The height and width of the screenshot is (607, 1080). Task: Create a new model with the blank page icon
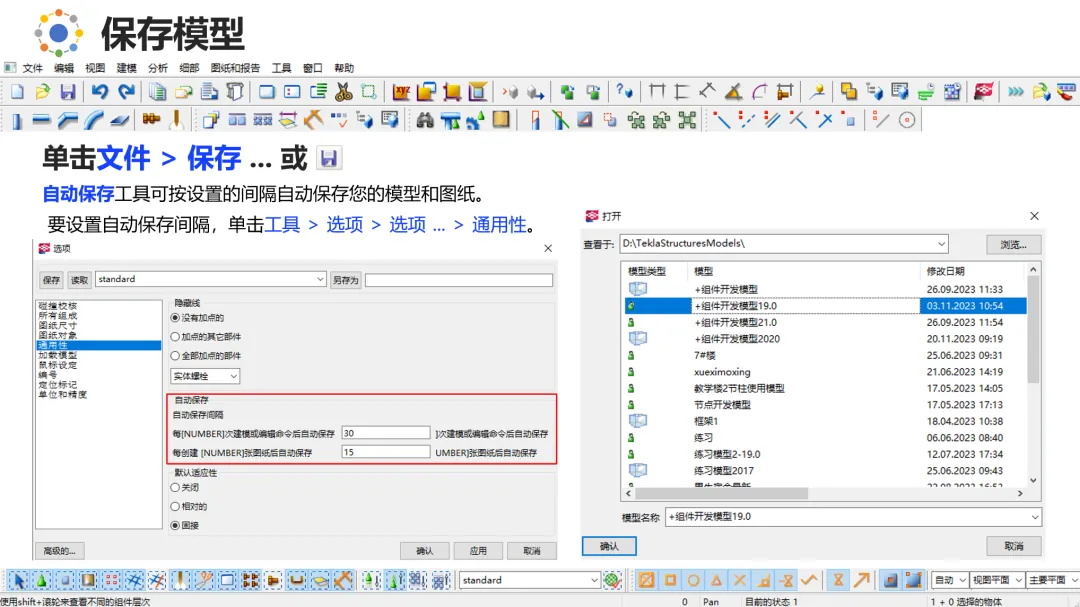click(17, 92)
